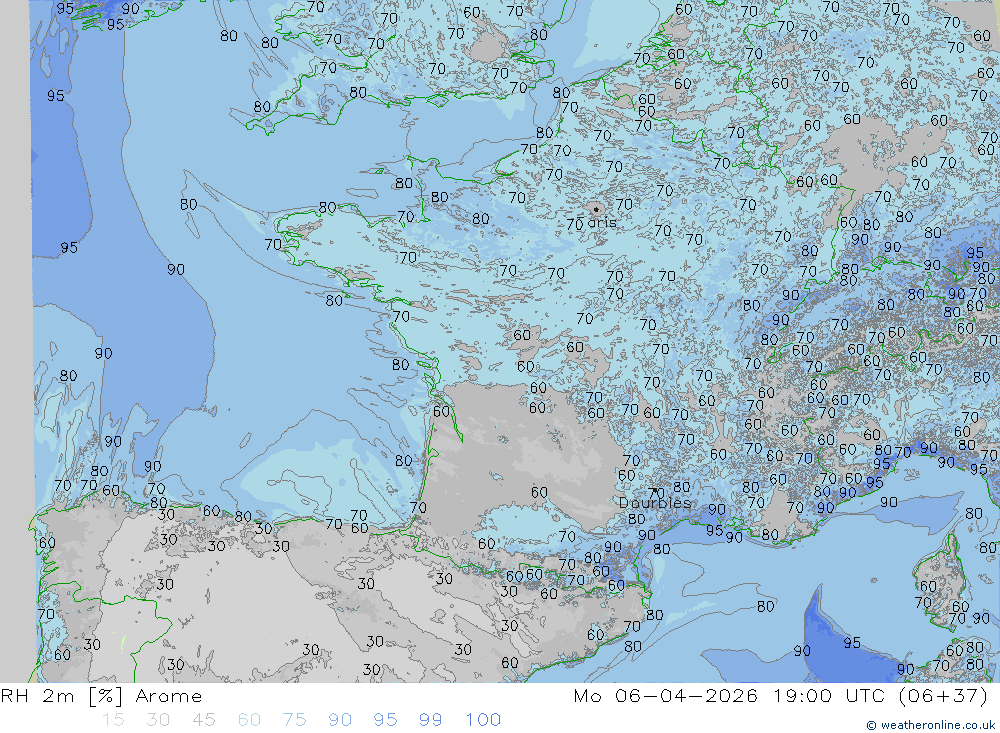Click legend value 45

pos(203,720)
